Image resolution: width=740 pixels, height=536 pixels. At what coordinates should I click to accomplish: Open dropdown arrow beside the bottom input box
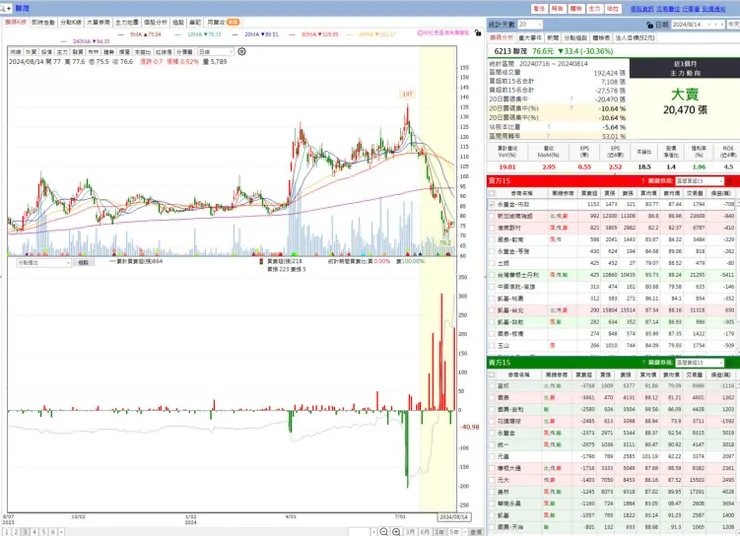(374, 532)
